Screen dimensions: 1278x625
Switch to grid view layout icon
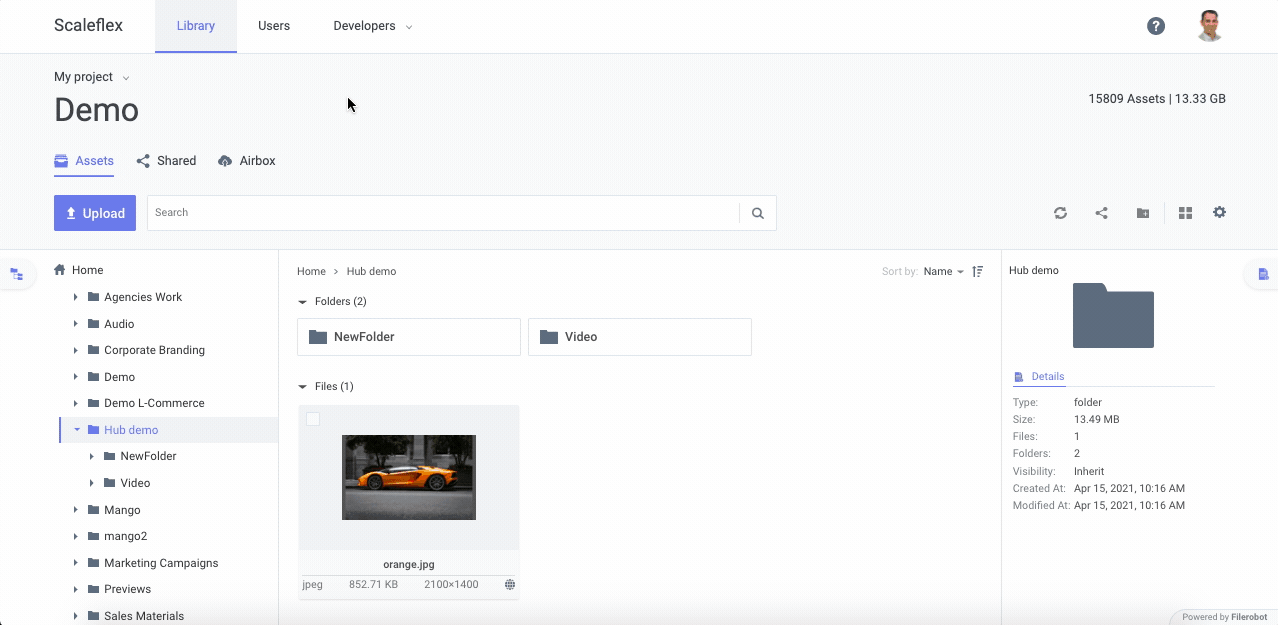click(1185, 213)
